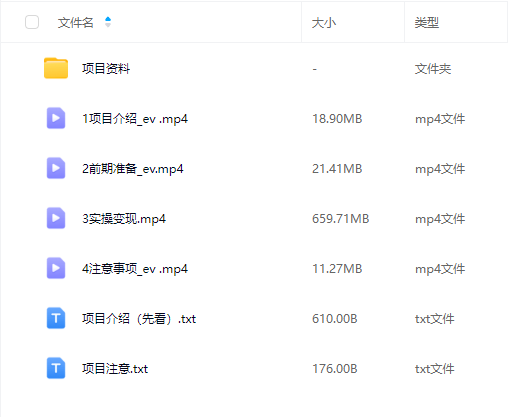
Task: Open the 项目资料 folder icon
Action: 56,68
